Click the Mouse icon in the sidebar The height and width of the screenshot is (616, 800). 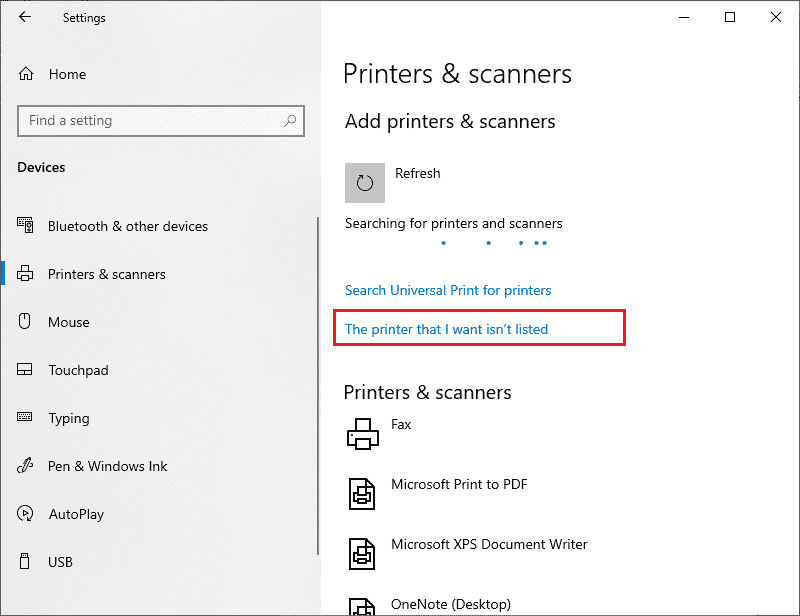coord(24,321)
